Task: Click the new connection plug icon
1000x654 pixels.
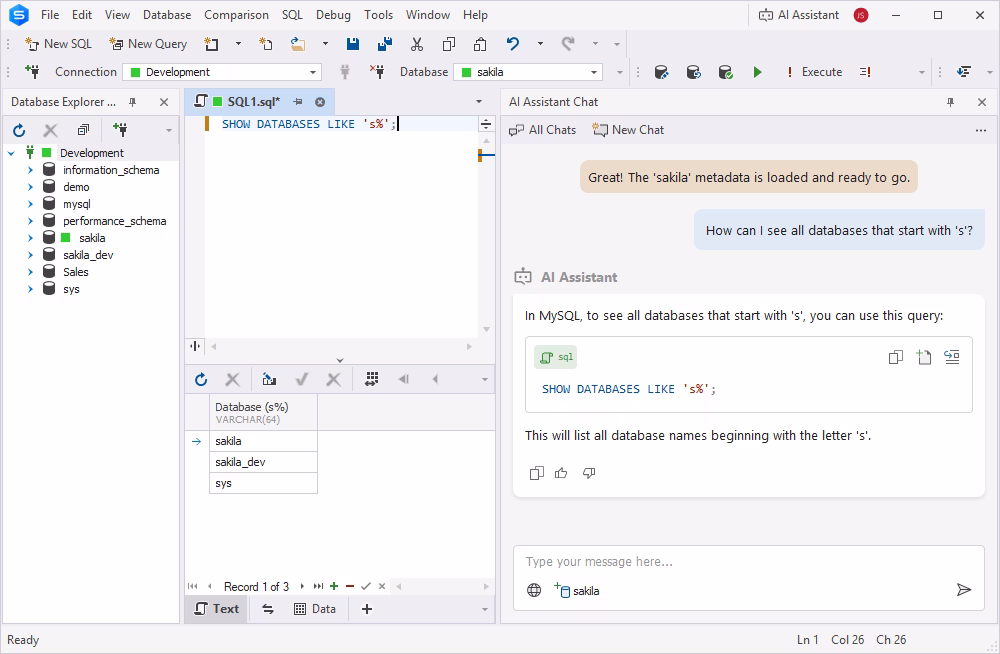Action: point(32,72)
